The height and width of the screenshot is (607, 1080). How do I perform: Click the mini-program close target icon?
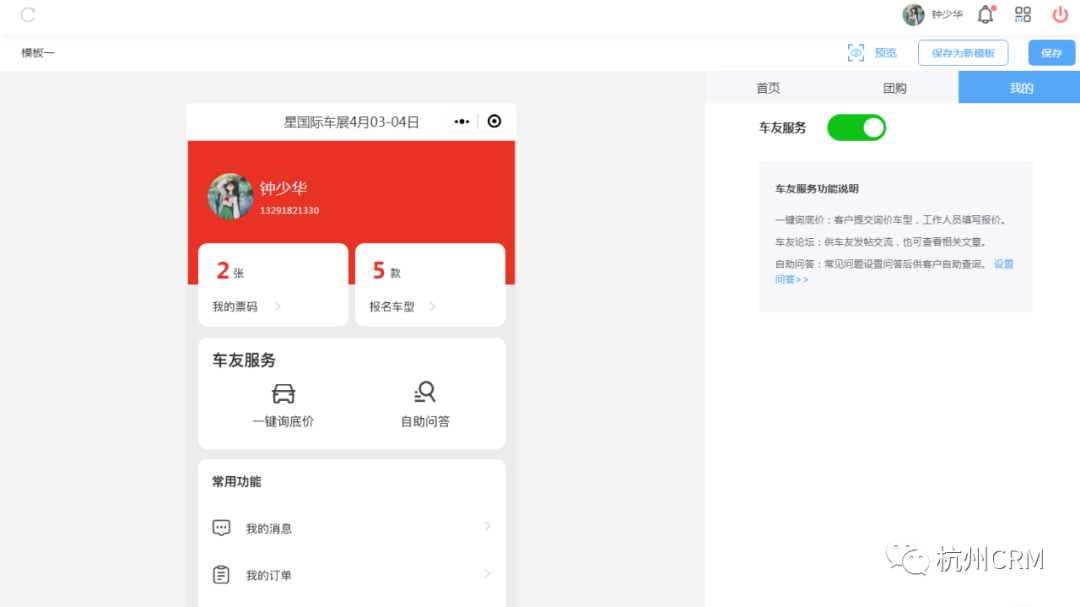click(x=495, y=121)
